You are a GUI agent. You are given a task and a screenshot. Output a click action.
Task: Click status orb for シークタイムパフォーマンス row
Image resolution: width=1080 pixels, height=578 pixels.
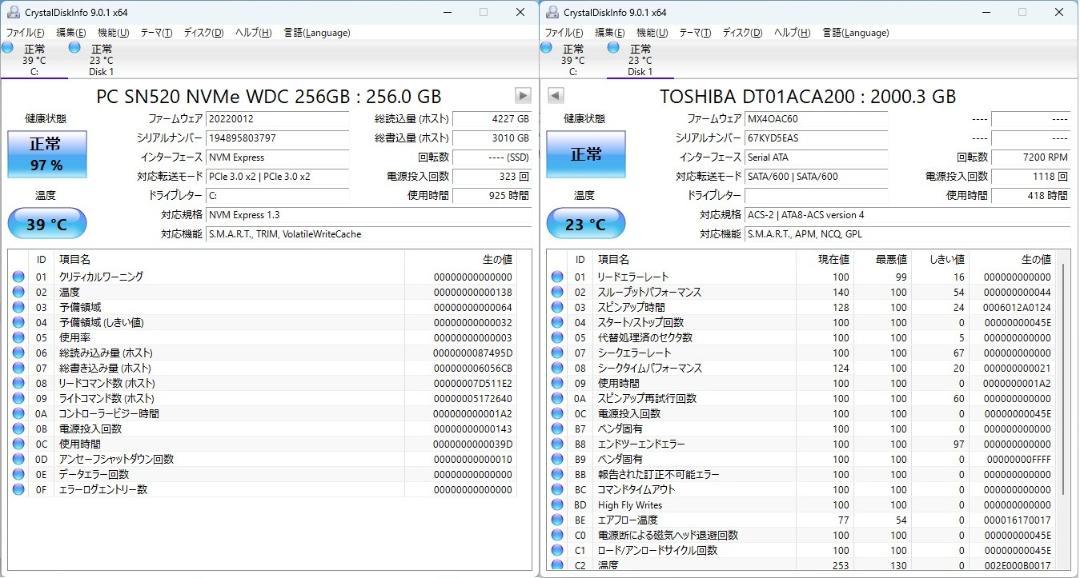(557, 368)
